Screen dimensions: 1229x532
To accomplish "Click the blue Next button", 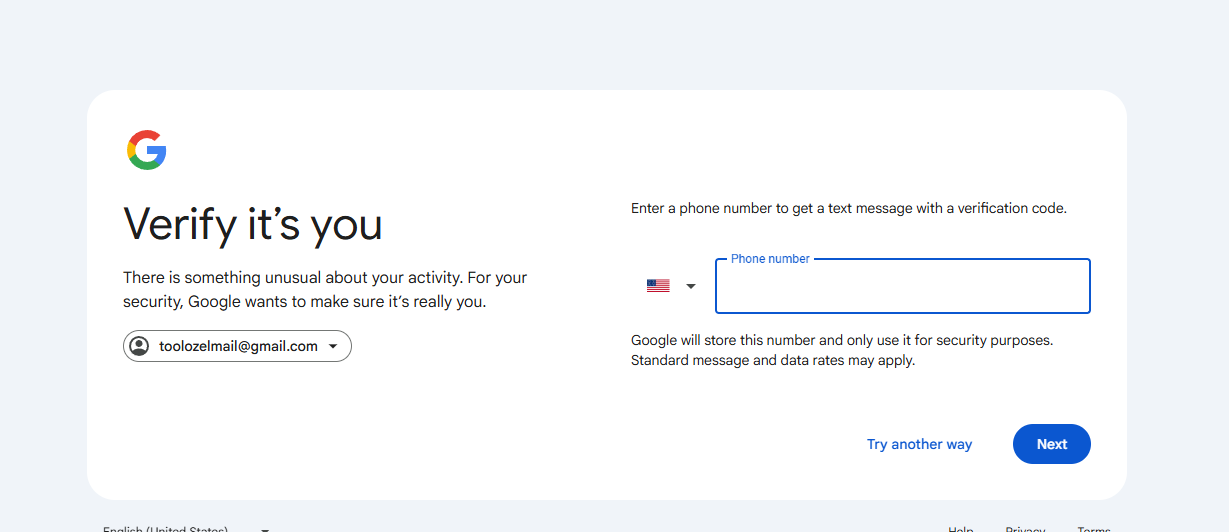I will click(1051, 444).
